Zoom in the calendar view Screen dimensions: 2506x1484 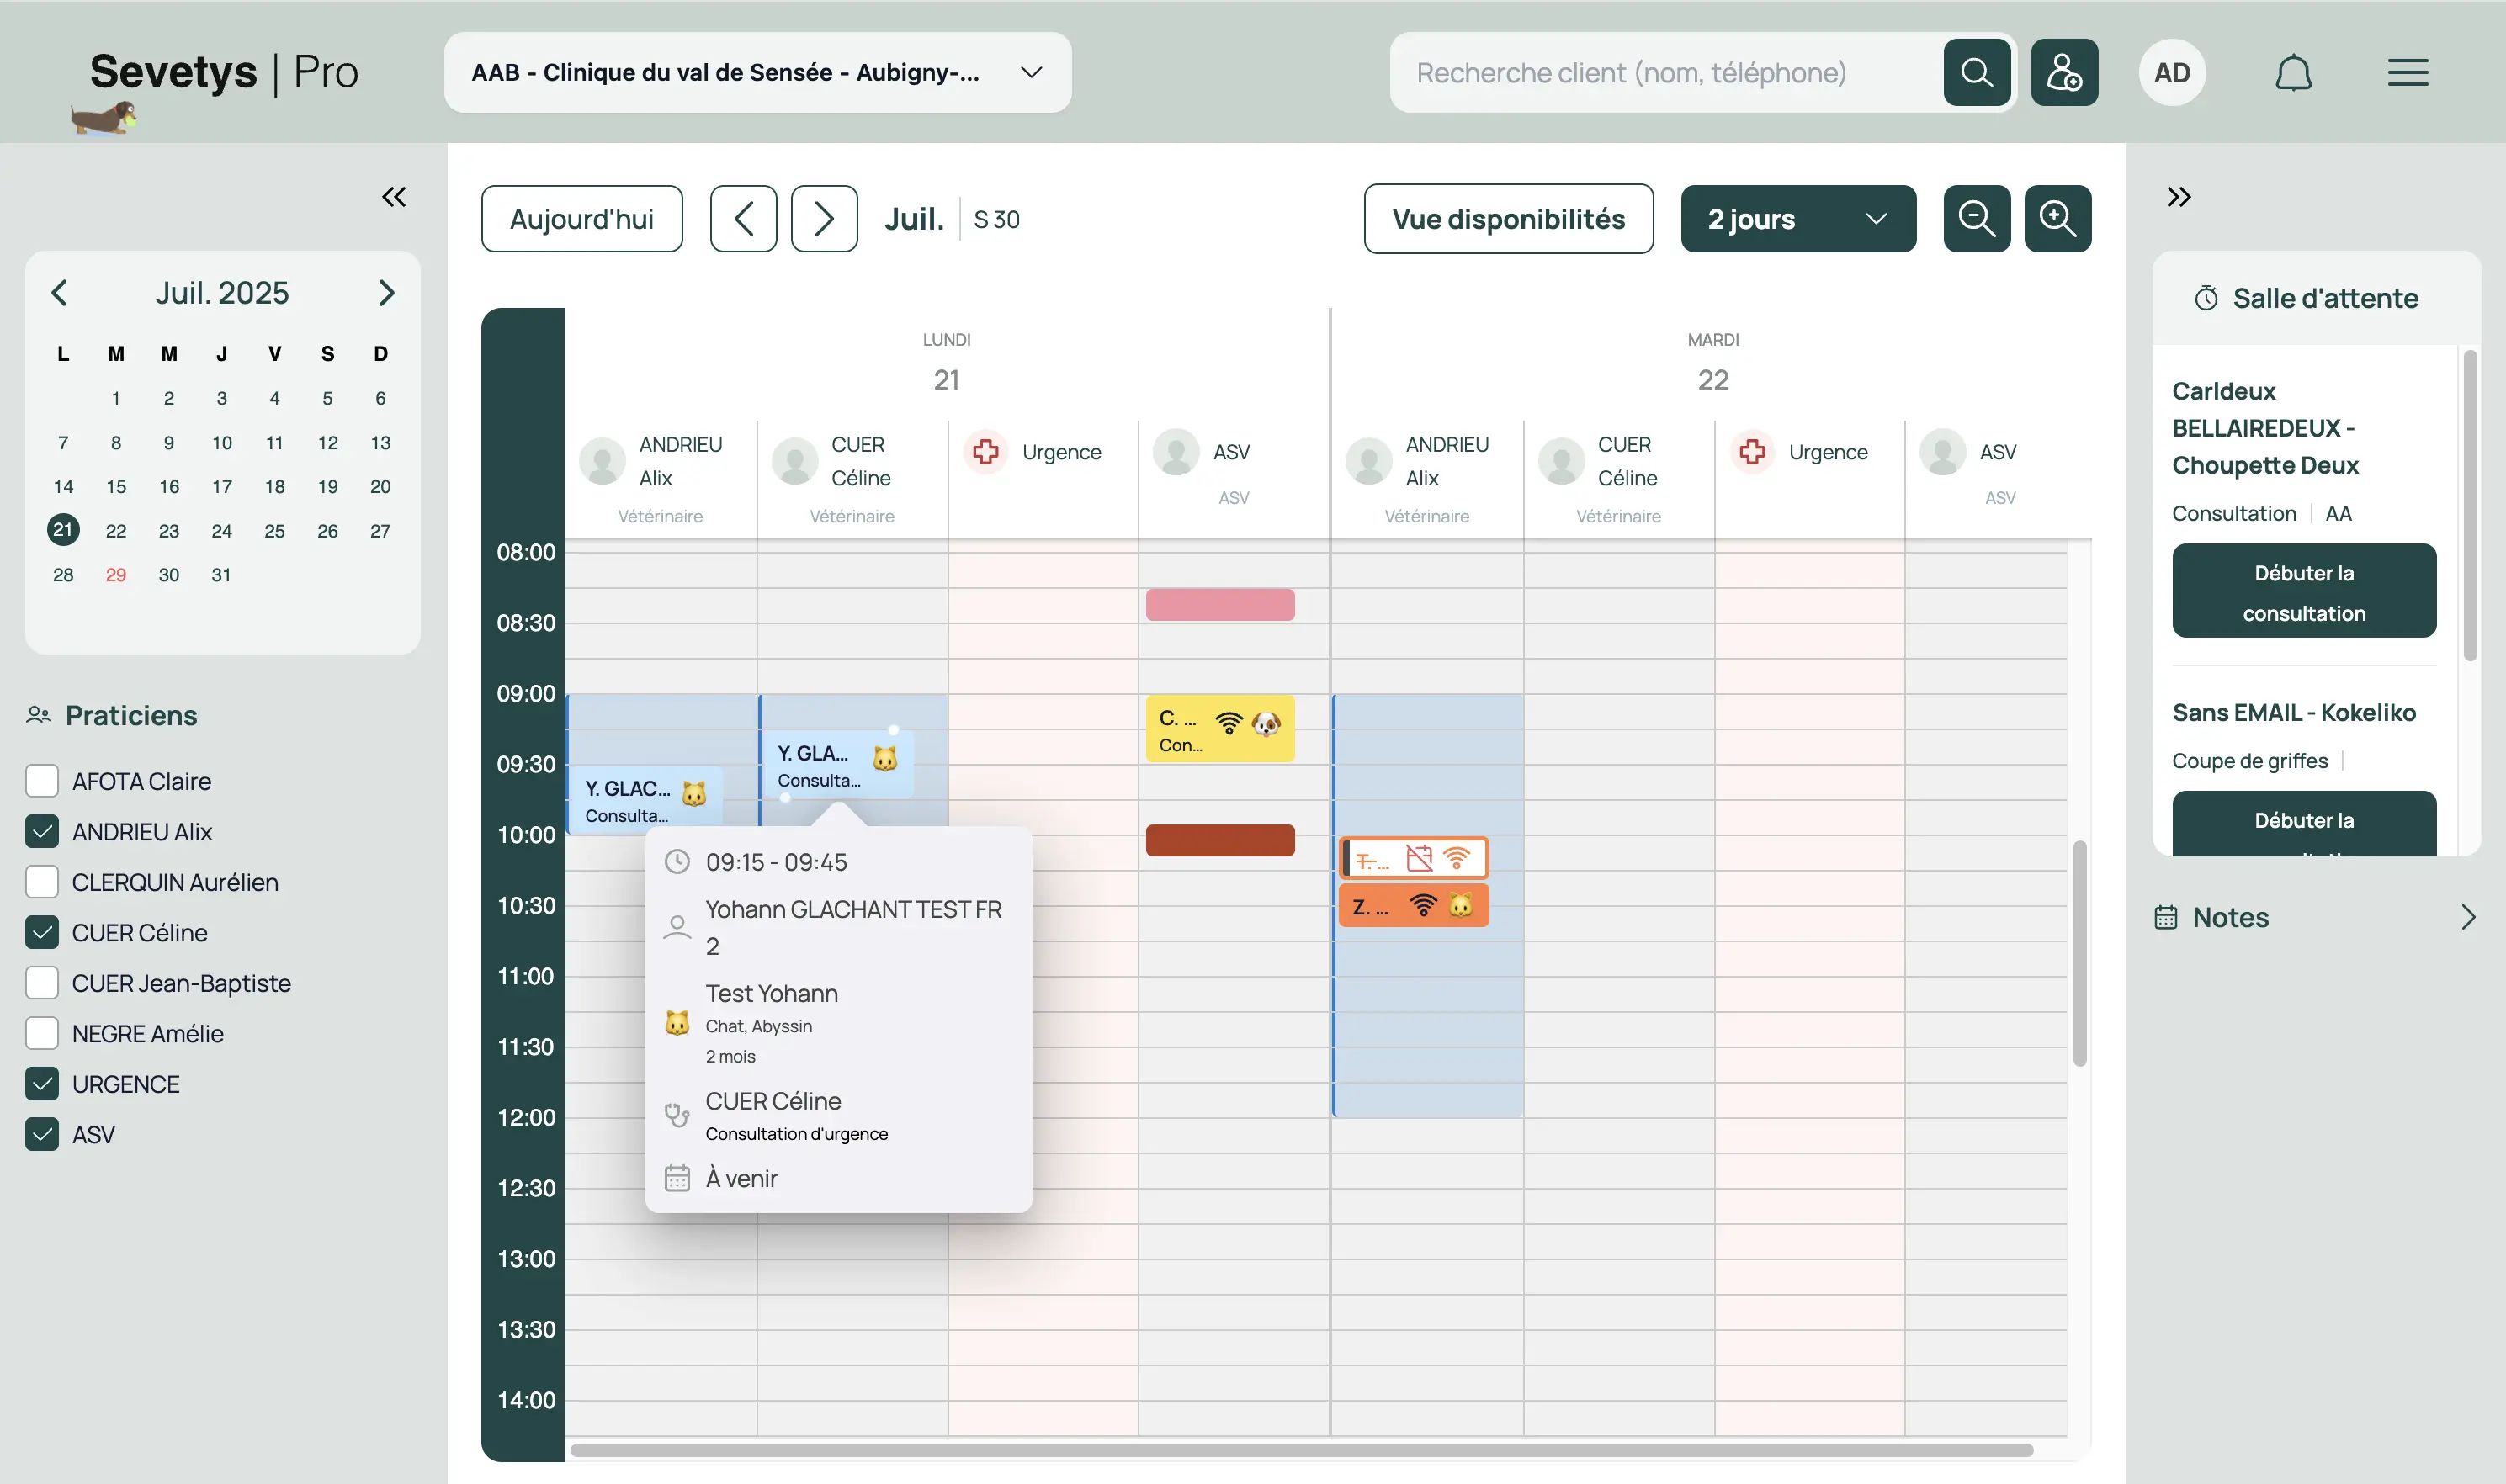[2057, 218]
